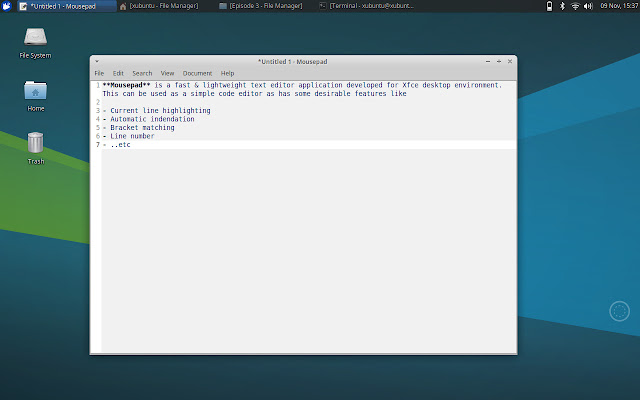Switch to Untitled 1 - Mousepad taskbar button
Viewport: 640px width, 400px height.
[x=67, y=6]
